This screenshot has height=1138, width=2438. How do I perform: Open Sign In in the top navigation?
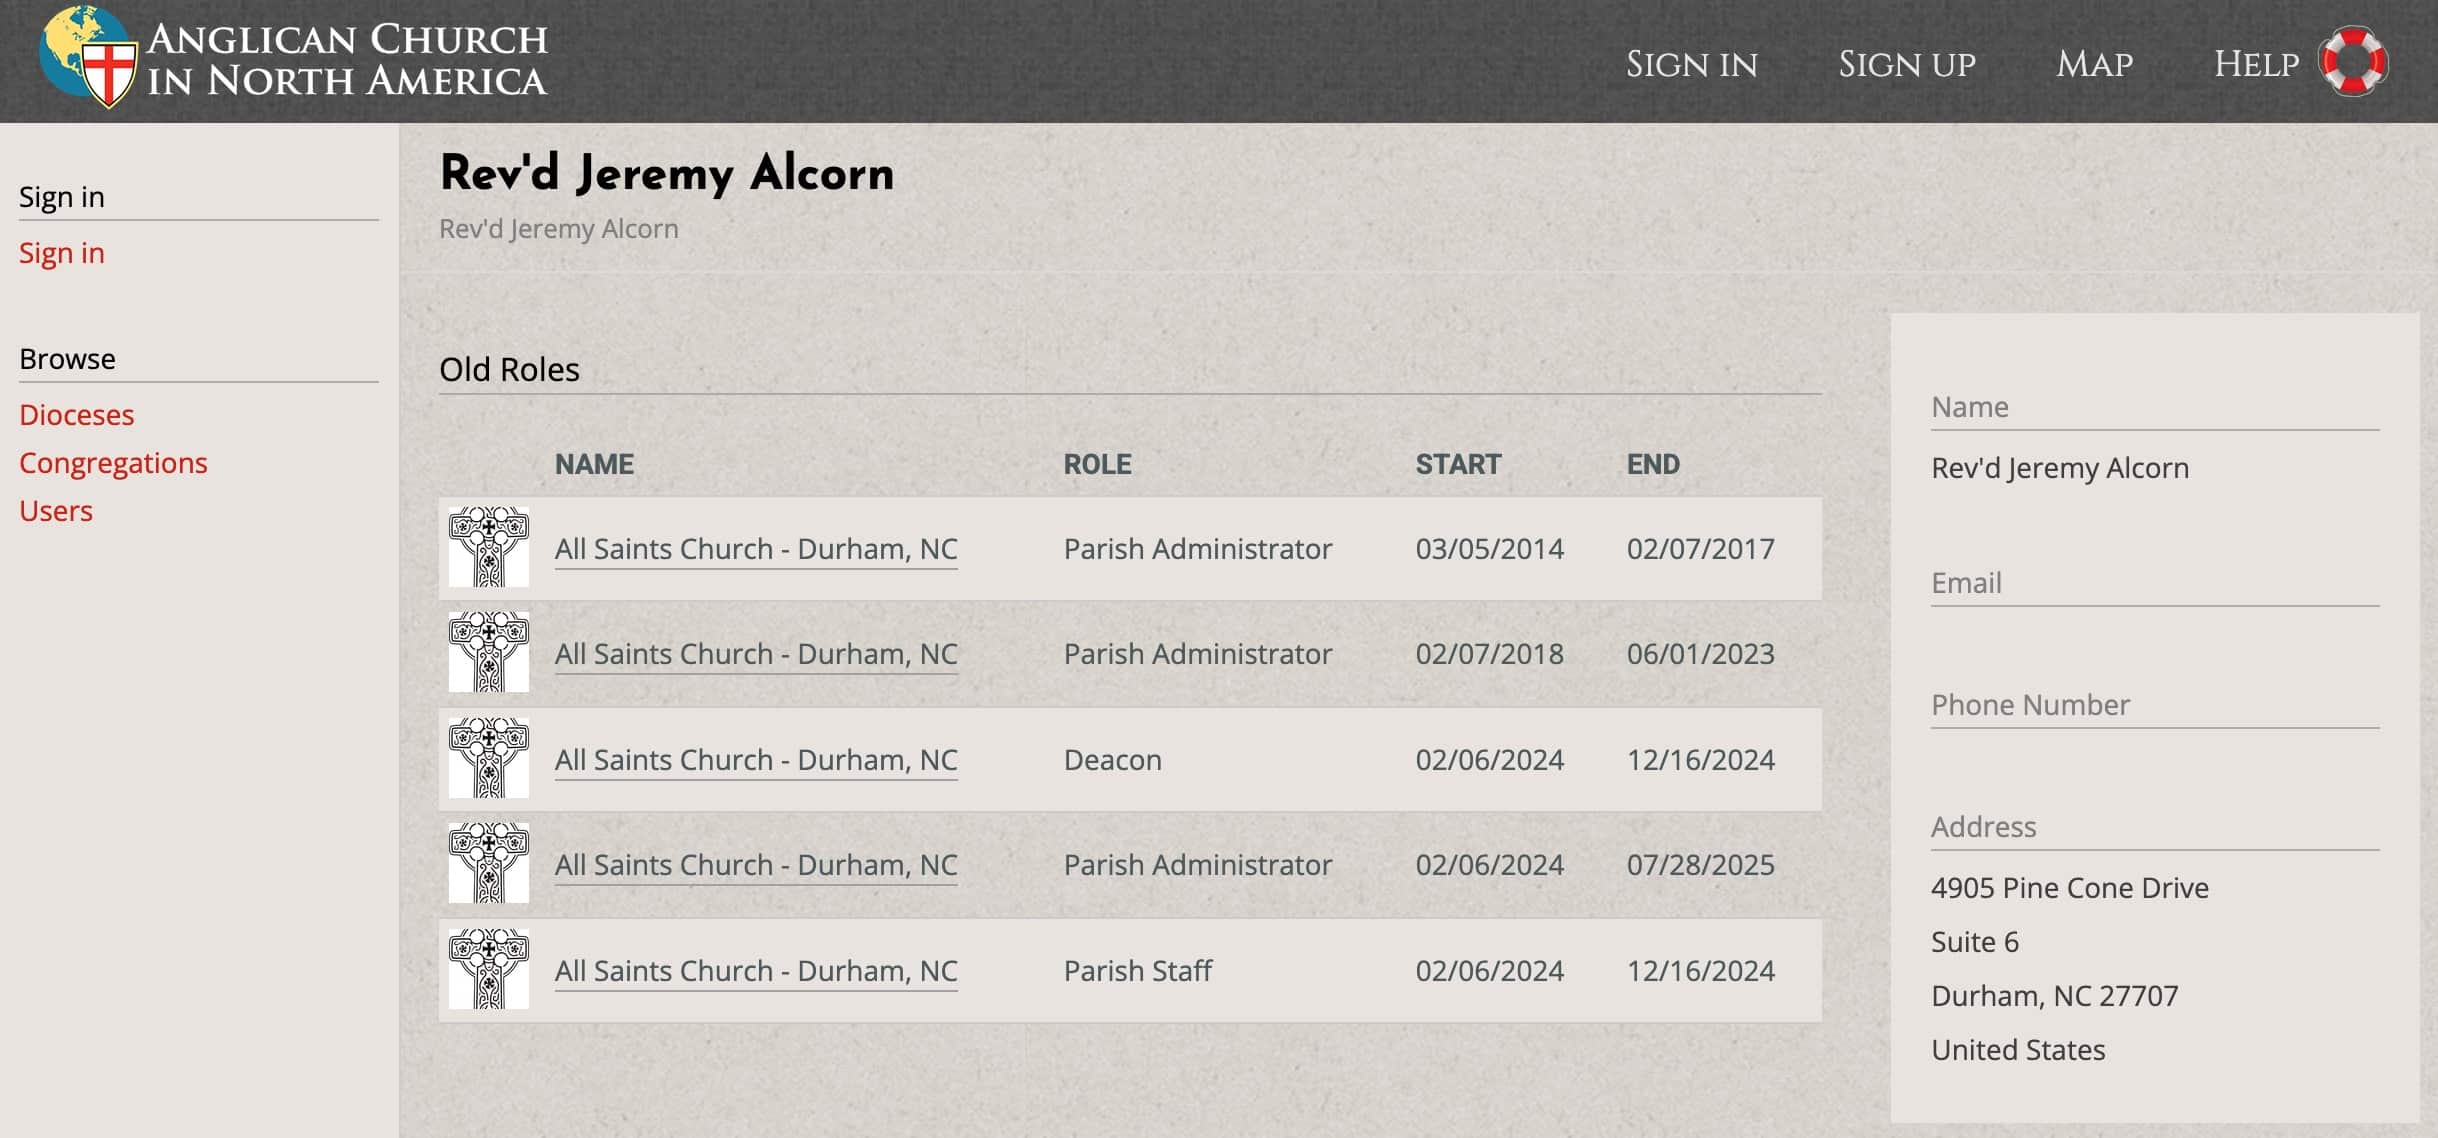click(x=1691, y=64)
